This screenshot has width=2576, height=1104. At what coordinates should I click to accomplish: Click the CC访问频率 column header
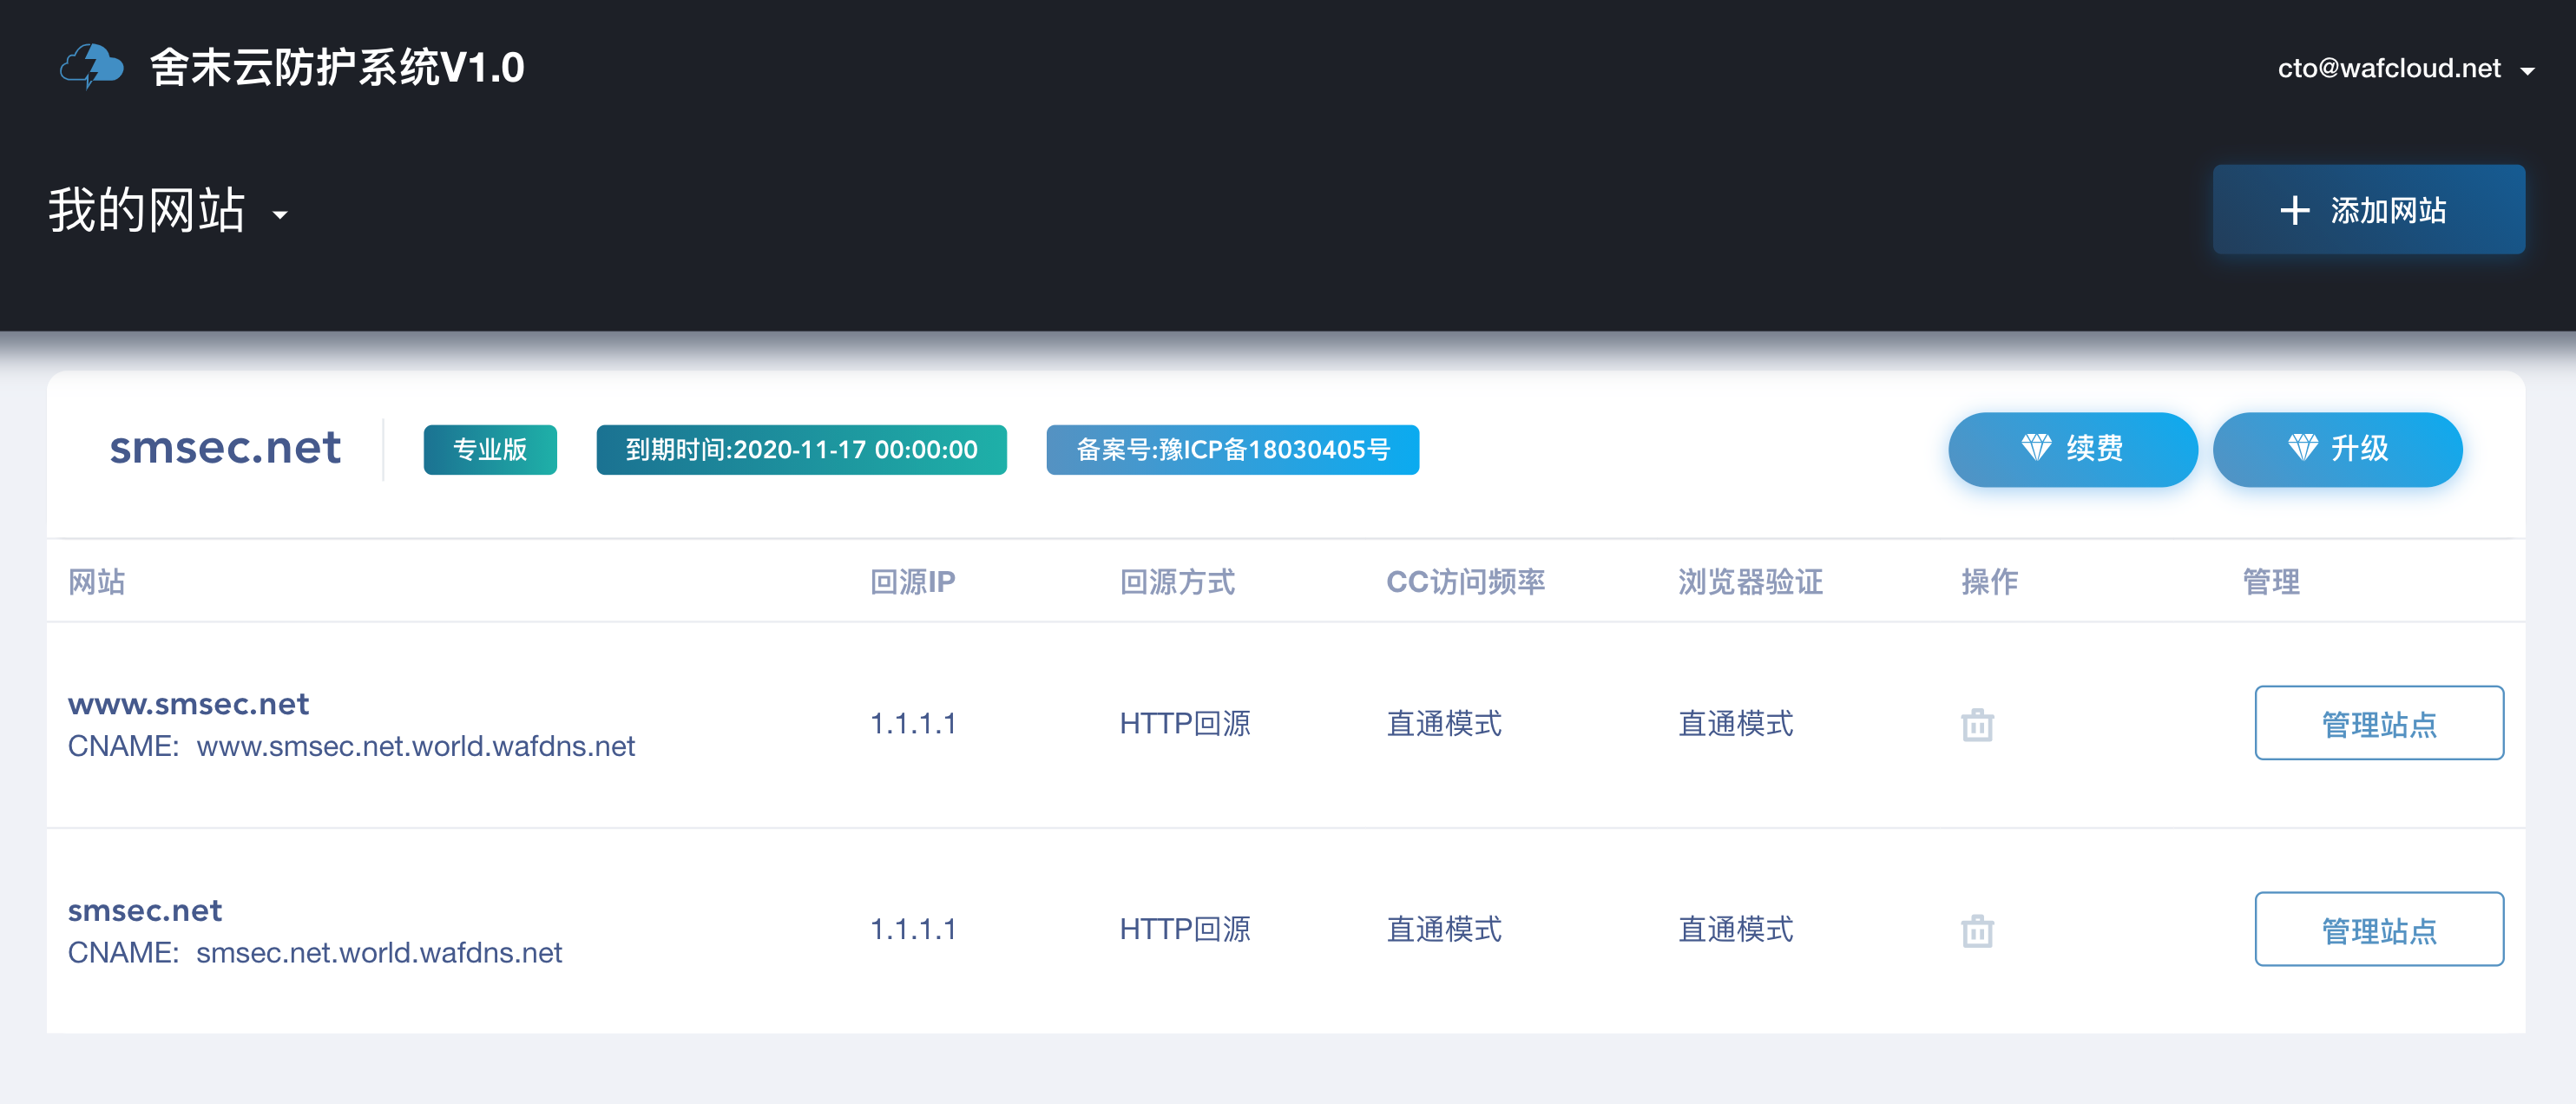[x=1465, y=581]
